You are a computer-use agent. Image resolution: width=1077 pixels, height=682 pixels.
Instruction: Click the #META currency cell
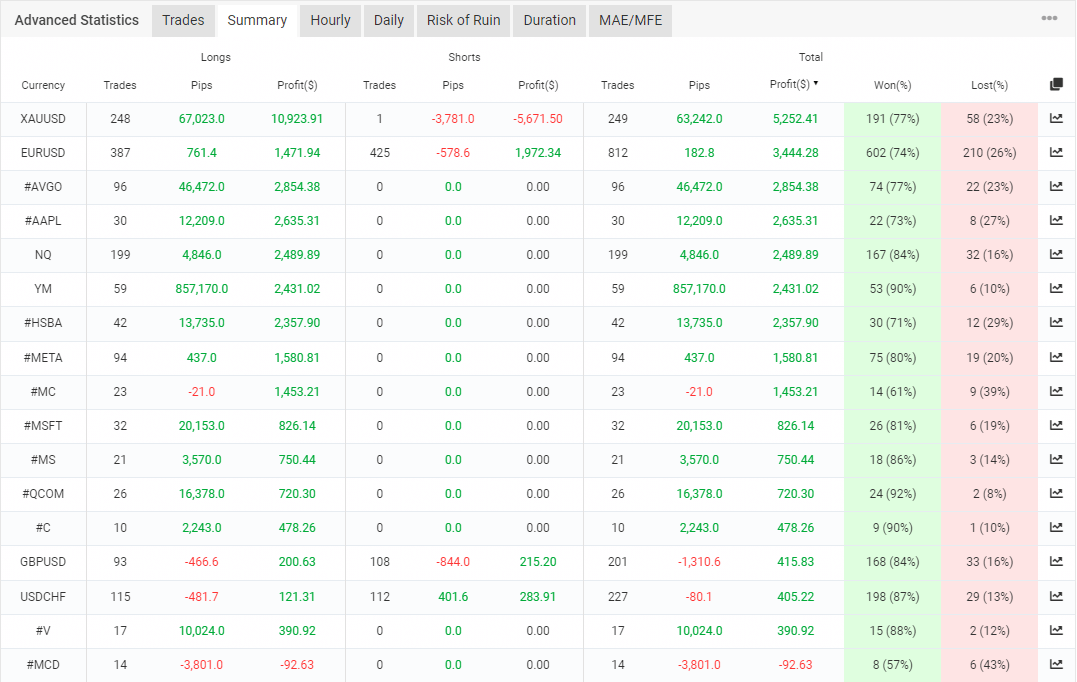[43, 358]
